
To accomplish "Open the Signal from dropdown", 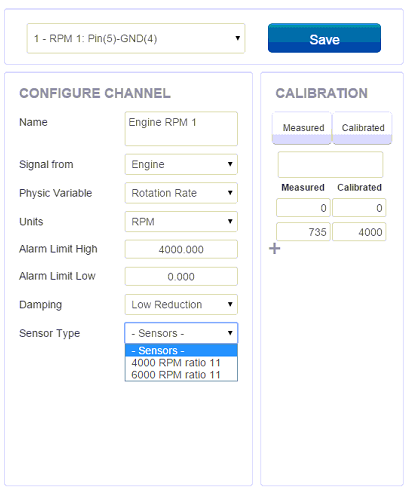I will tap(181, 164).
